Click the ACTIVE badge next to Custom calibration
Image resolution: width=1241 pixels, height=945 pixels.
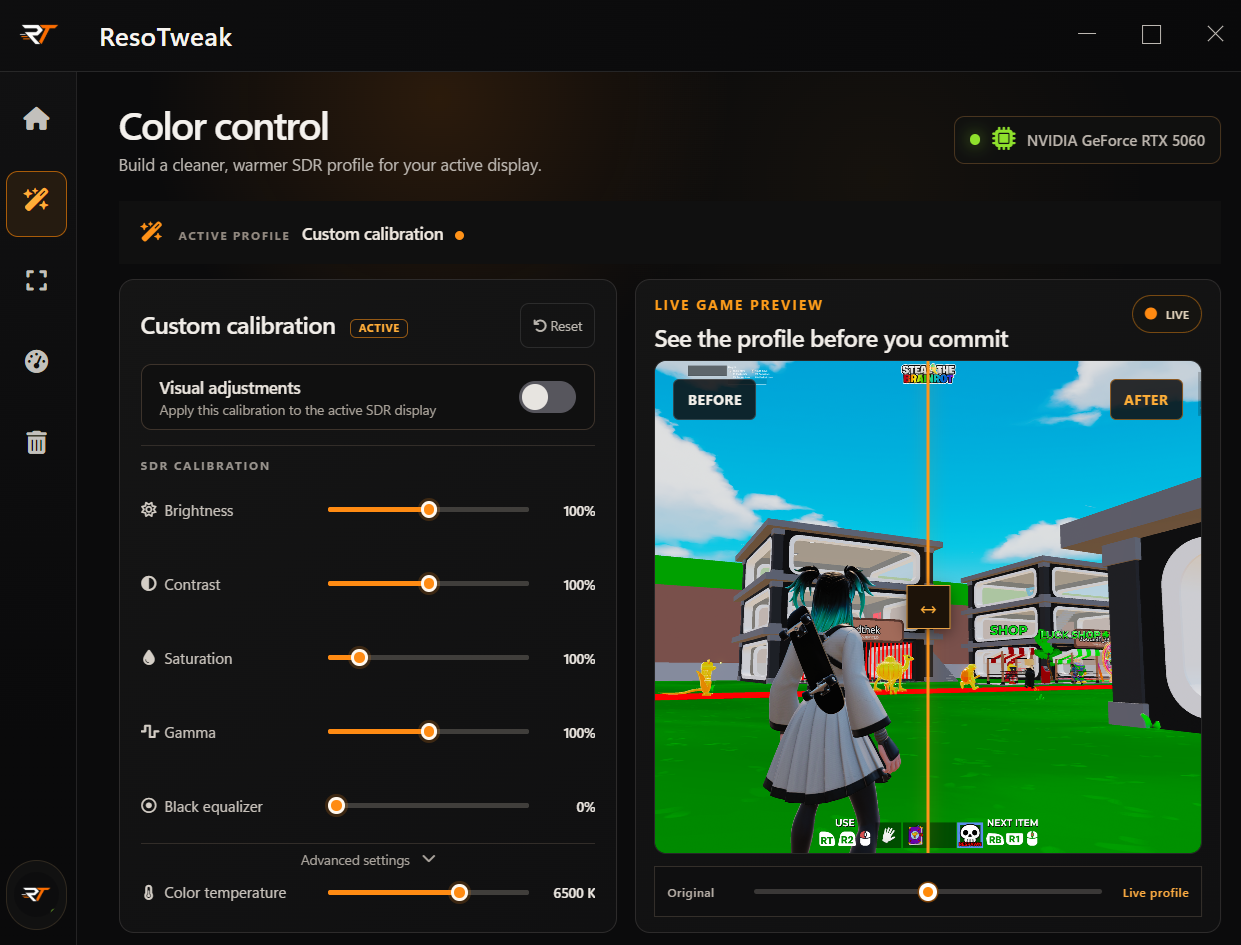(x=379, y=328)
